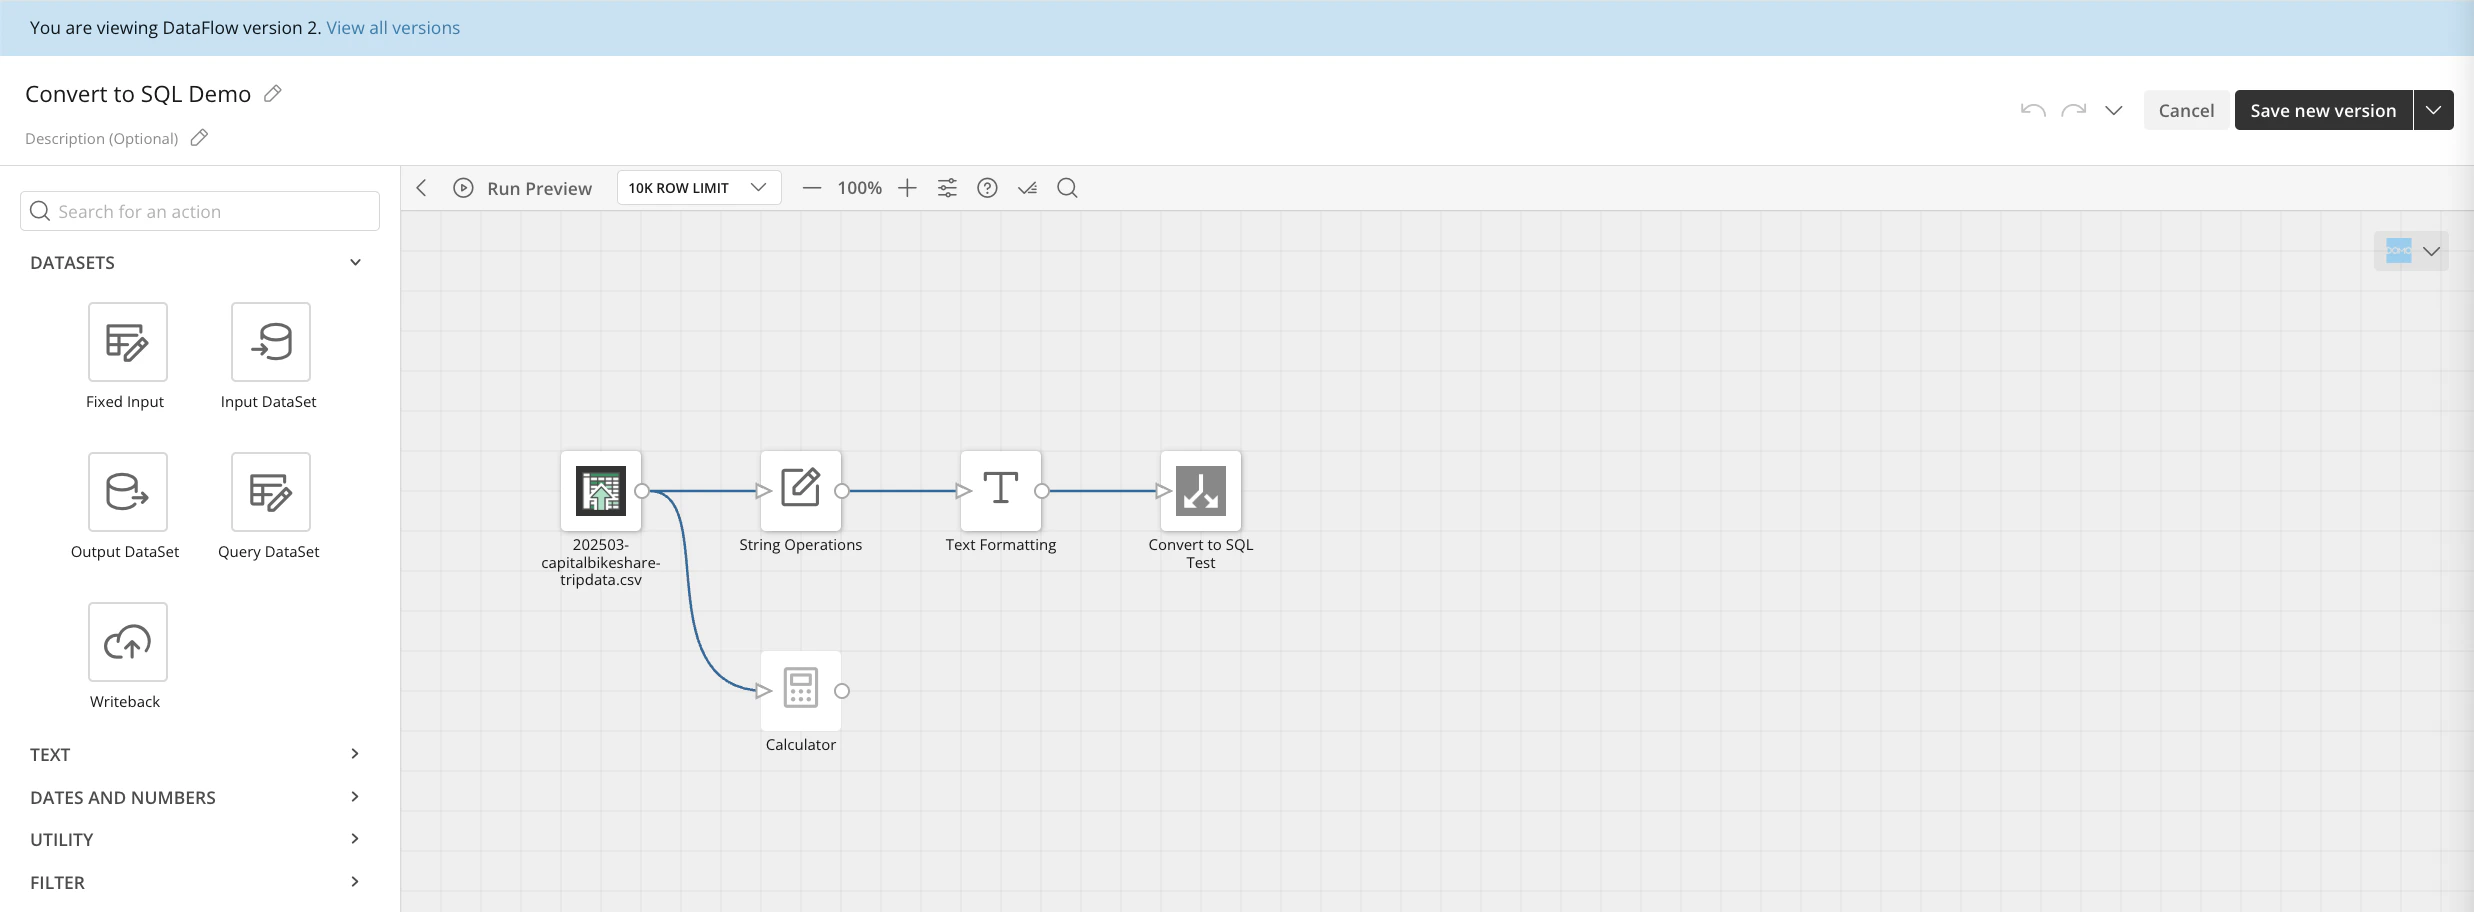Add a Writeback tile
The width and height of the screenshot is (2474, 912).
pos(127,642)
